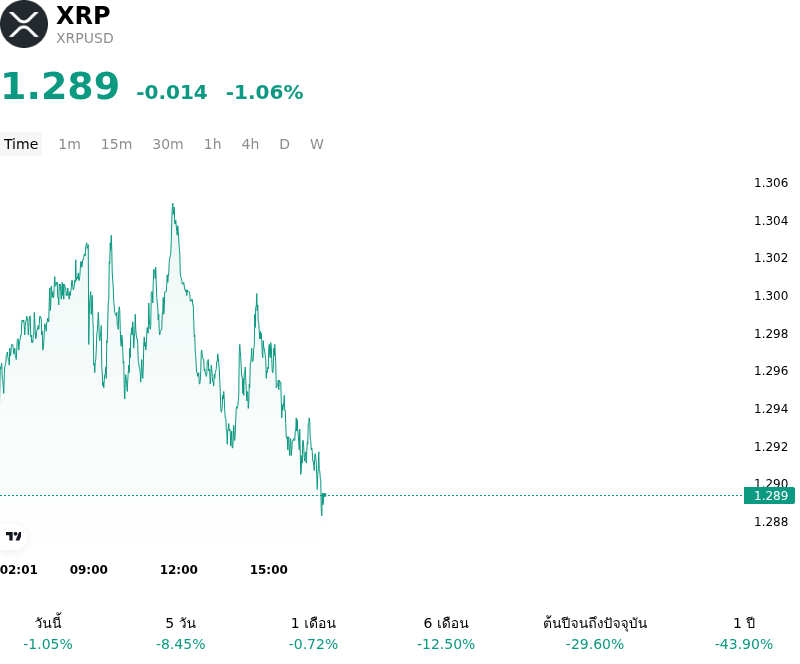
Task: Choose the 30m interval
Action: tap(168, 144)
